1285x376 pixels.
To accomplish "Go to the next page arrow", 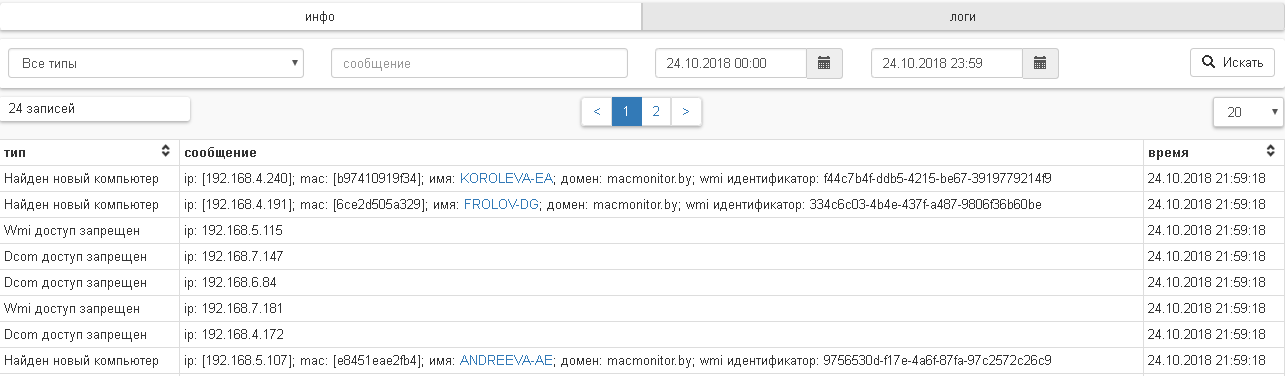I will 686,112.
